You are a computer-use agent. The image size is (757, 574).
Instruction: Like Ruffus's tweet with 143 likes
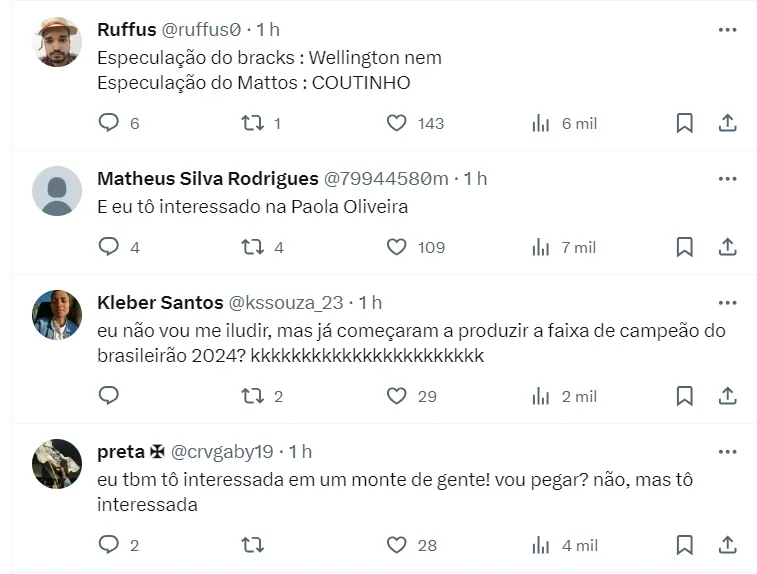[397, 123]
